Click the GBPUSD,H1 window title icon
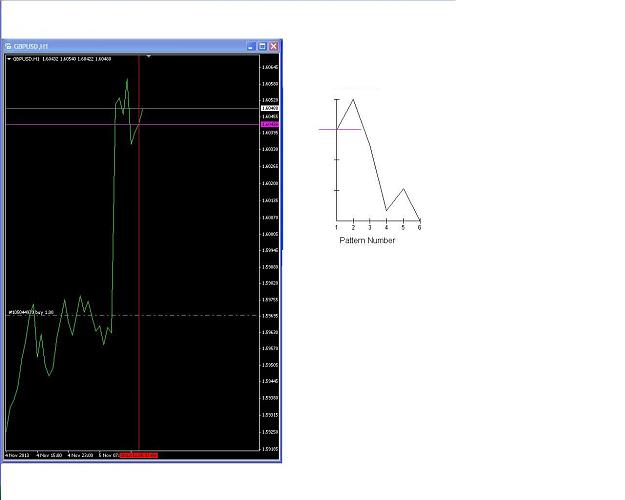Image resolution: width=625 pixels, height=500 pixels. [x=8, y=46]
